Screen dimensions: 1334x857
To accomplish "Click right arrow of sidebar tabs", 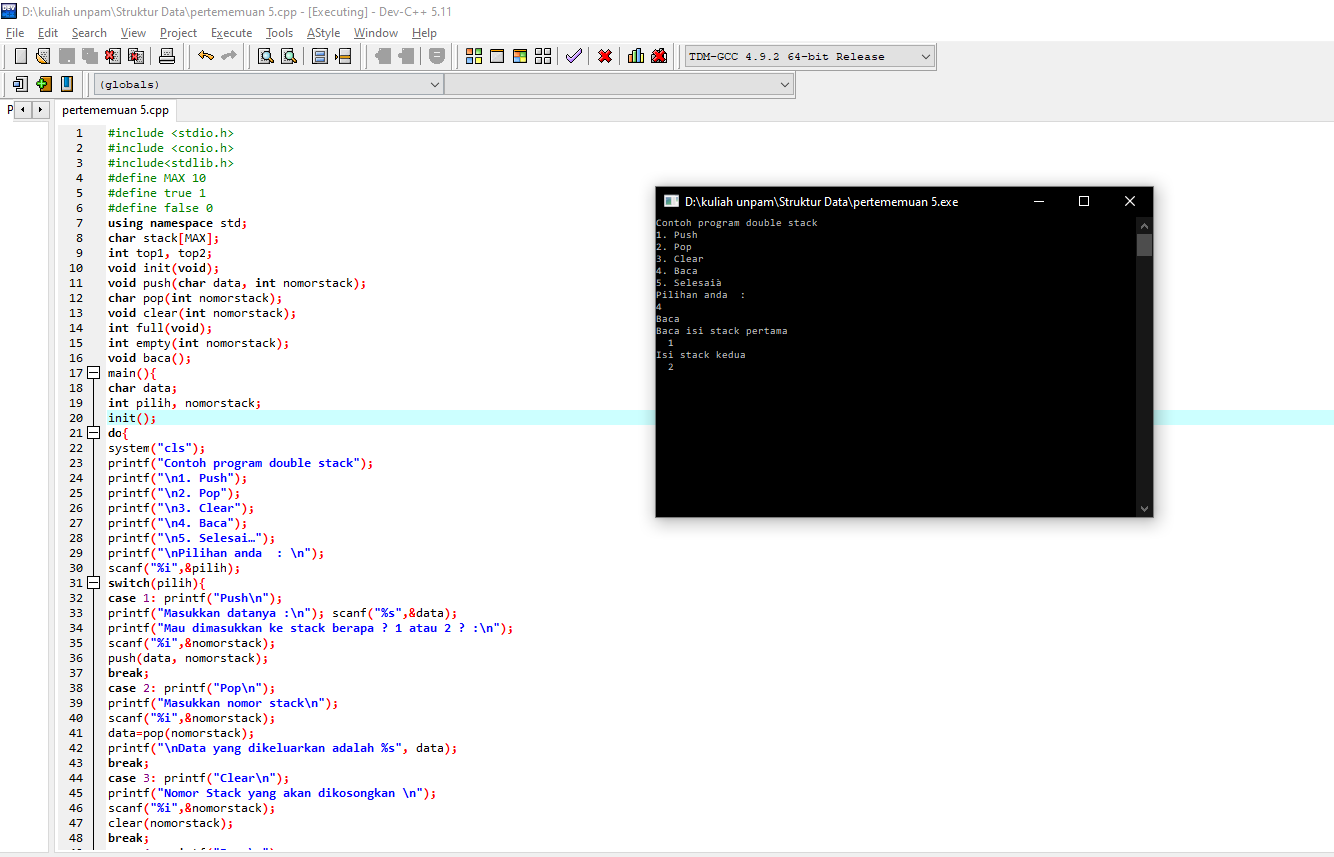I will tap(41, 109).
